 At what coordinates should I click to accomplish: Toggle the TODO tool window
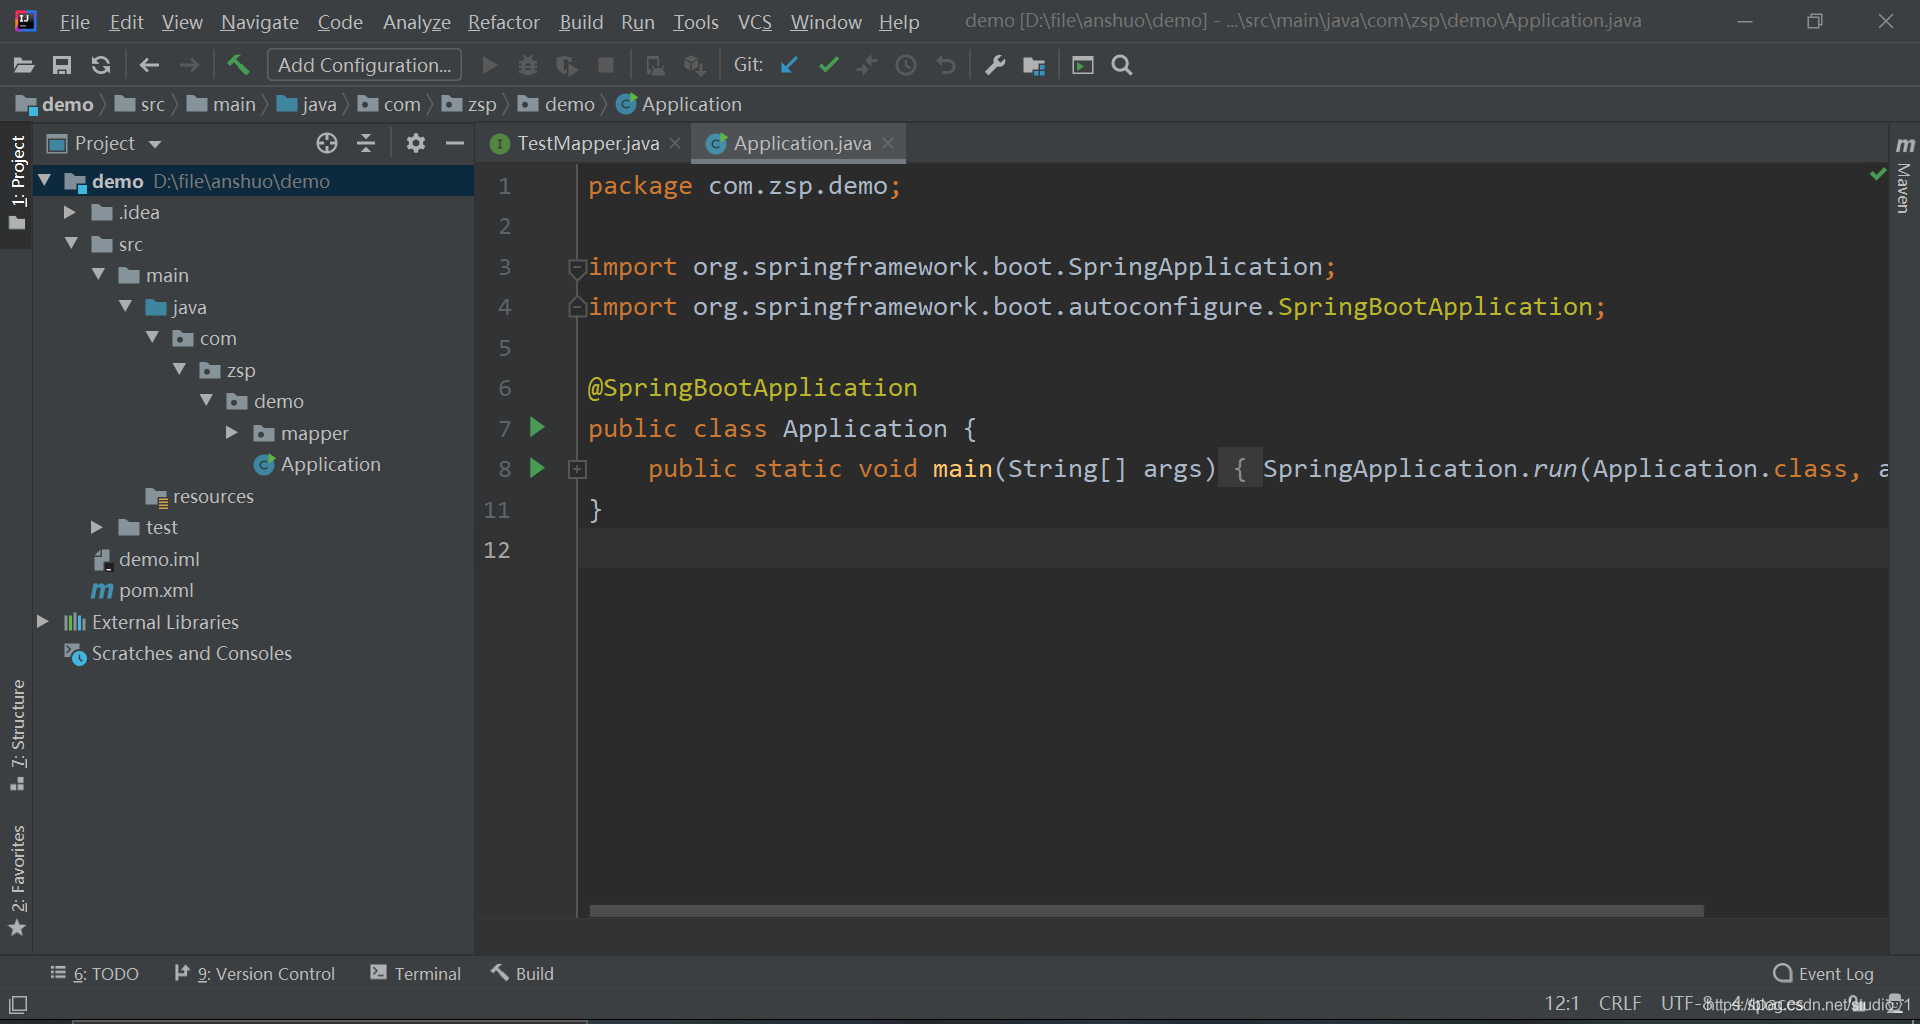(x=94, y=973)
